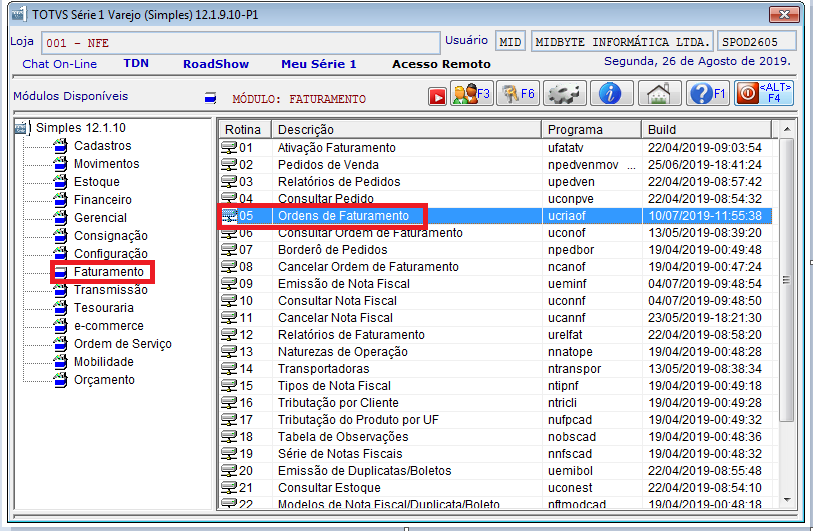Open the TDN link
The height and width of the screenshot is (531, 813).
pos(136,64)
